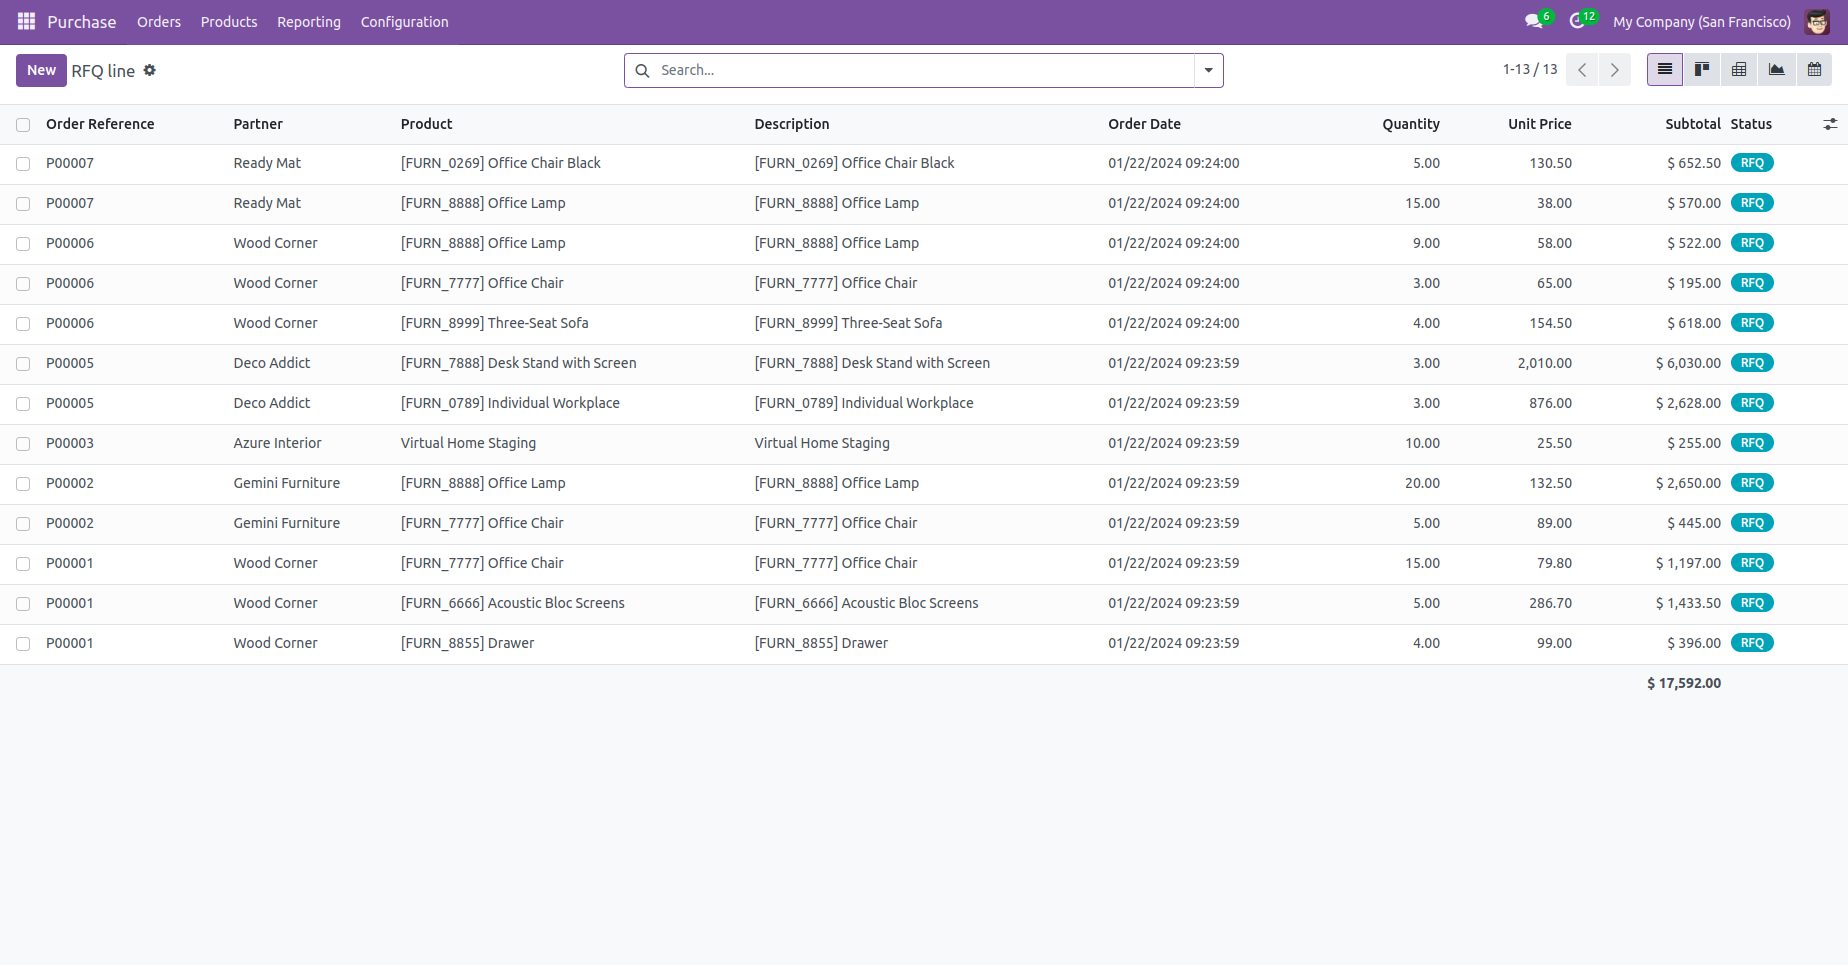The width and height of the screenshot is (1848, 965).
Task: Switch to pivot table view
Action: point(1739,70)
